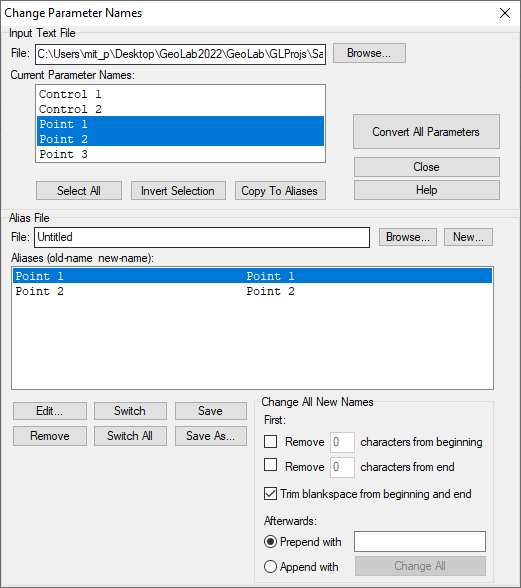
Task: Click the Close button
Action: [426, 167]
